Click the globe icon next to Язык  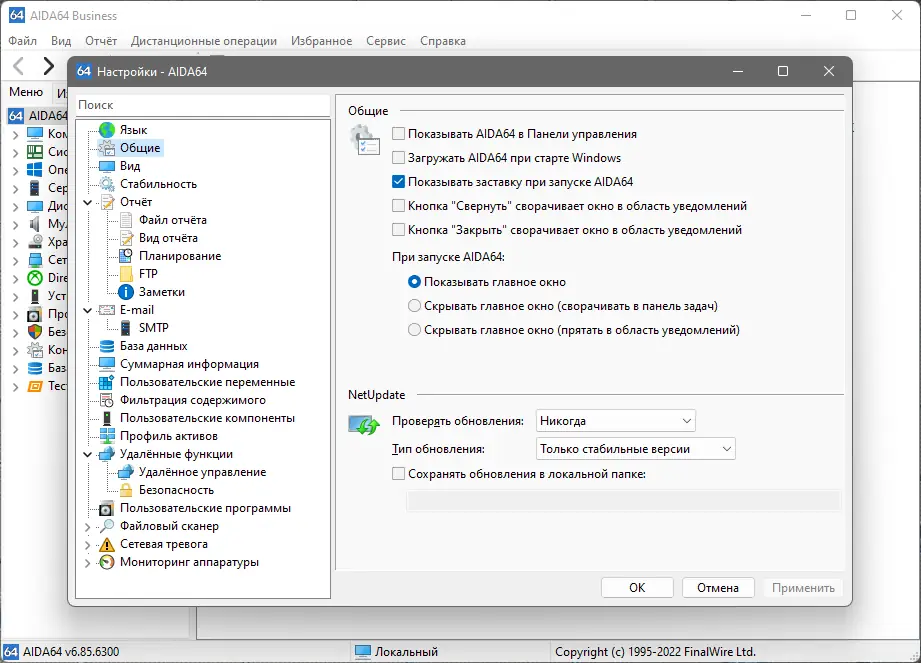tap(107, 130)
